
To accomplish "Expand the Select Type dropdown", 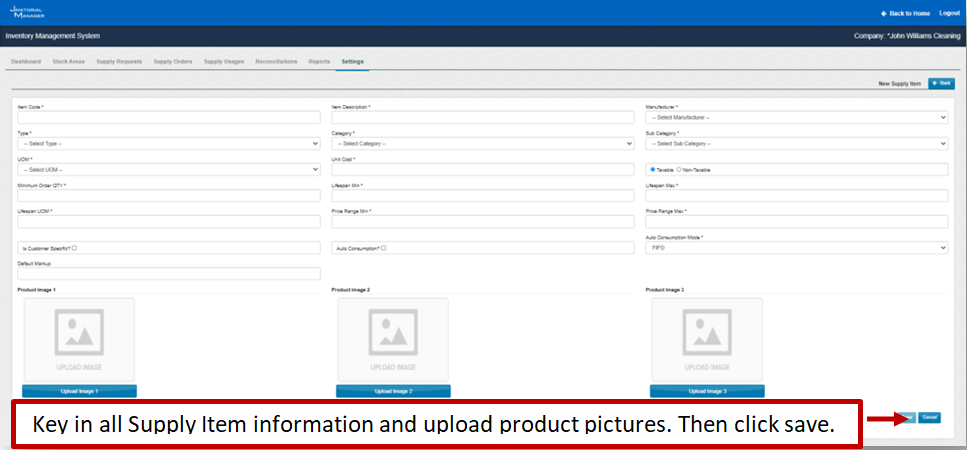I will (169, 143).
